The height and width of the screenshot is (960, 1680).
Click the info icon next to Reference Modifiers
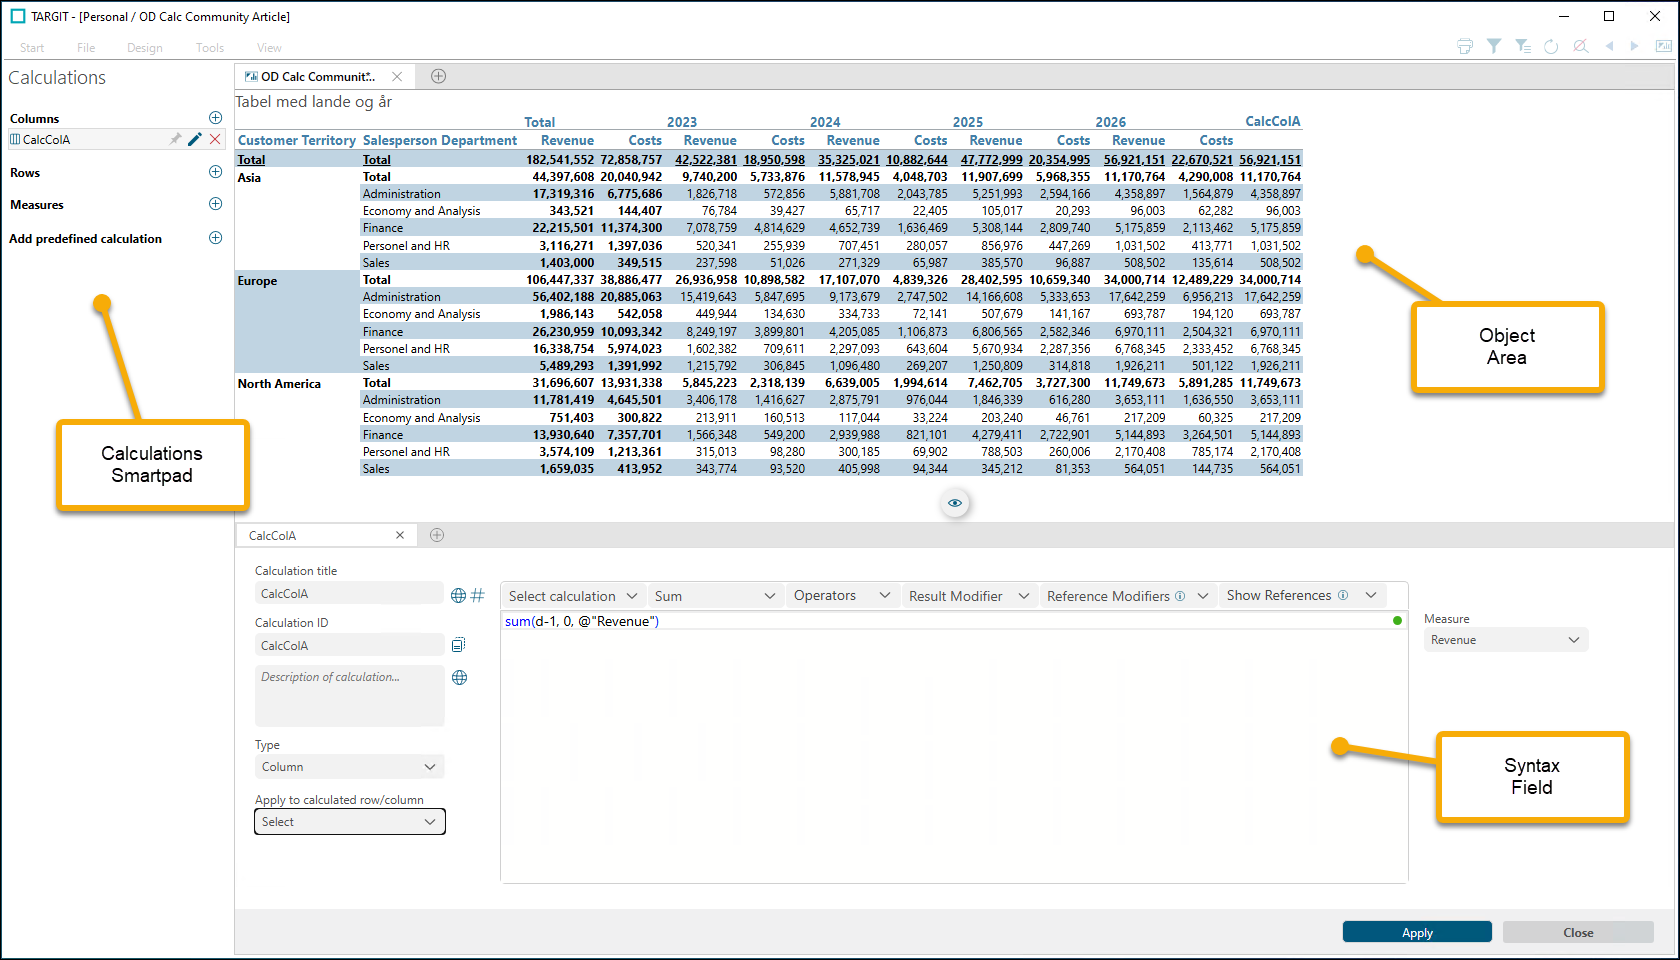pos(1180,596)
